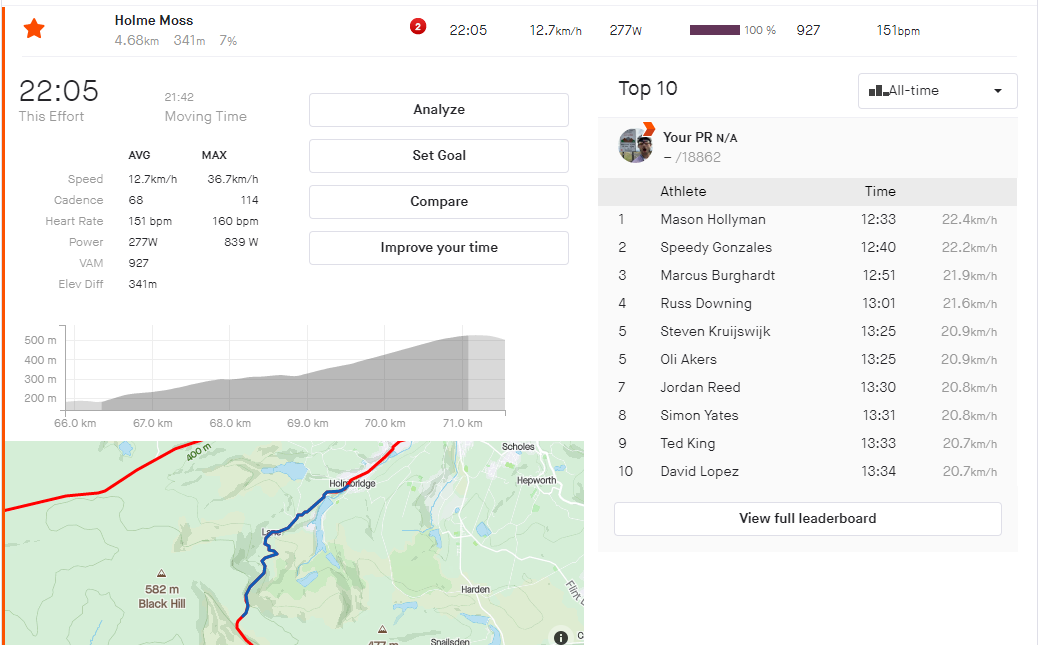Click the athlete profile avatar
Image resolution: width=1042 pixels, height=645 pixels.
pos(635,145)
